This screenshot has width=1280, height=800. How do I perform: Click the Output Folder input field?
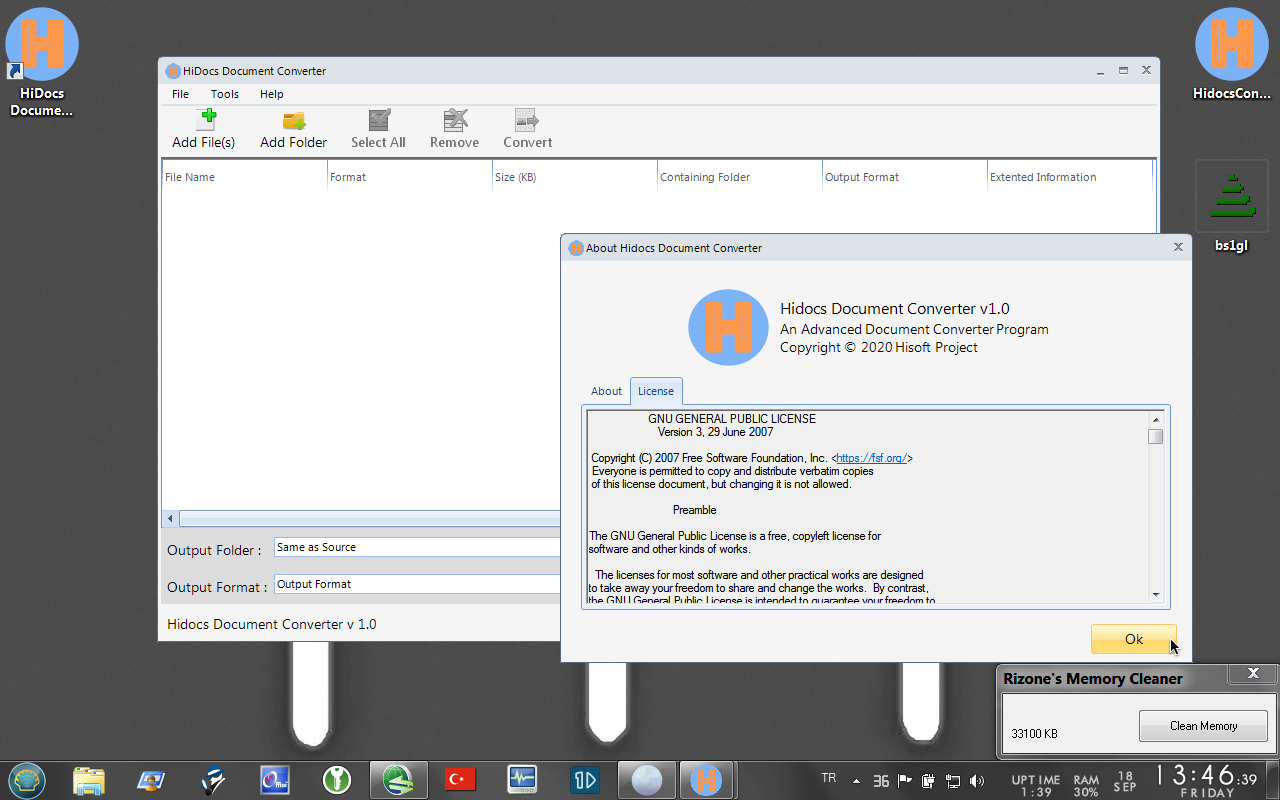click(417, 547)
